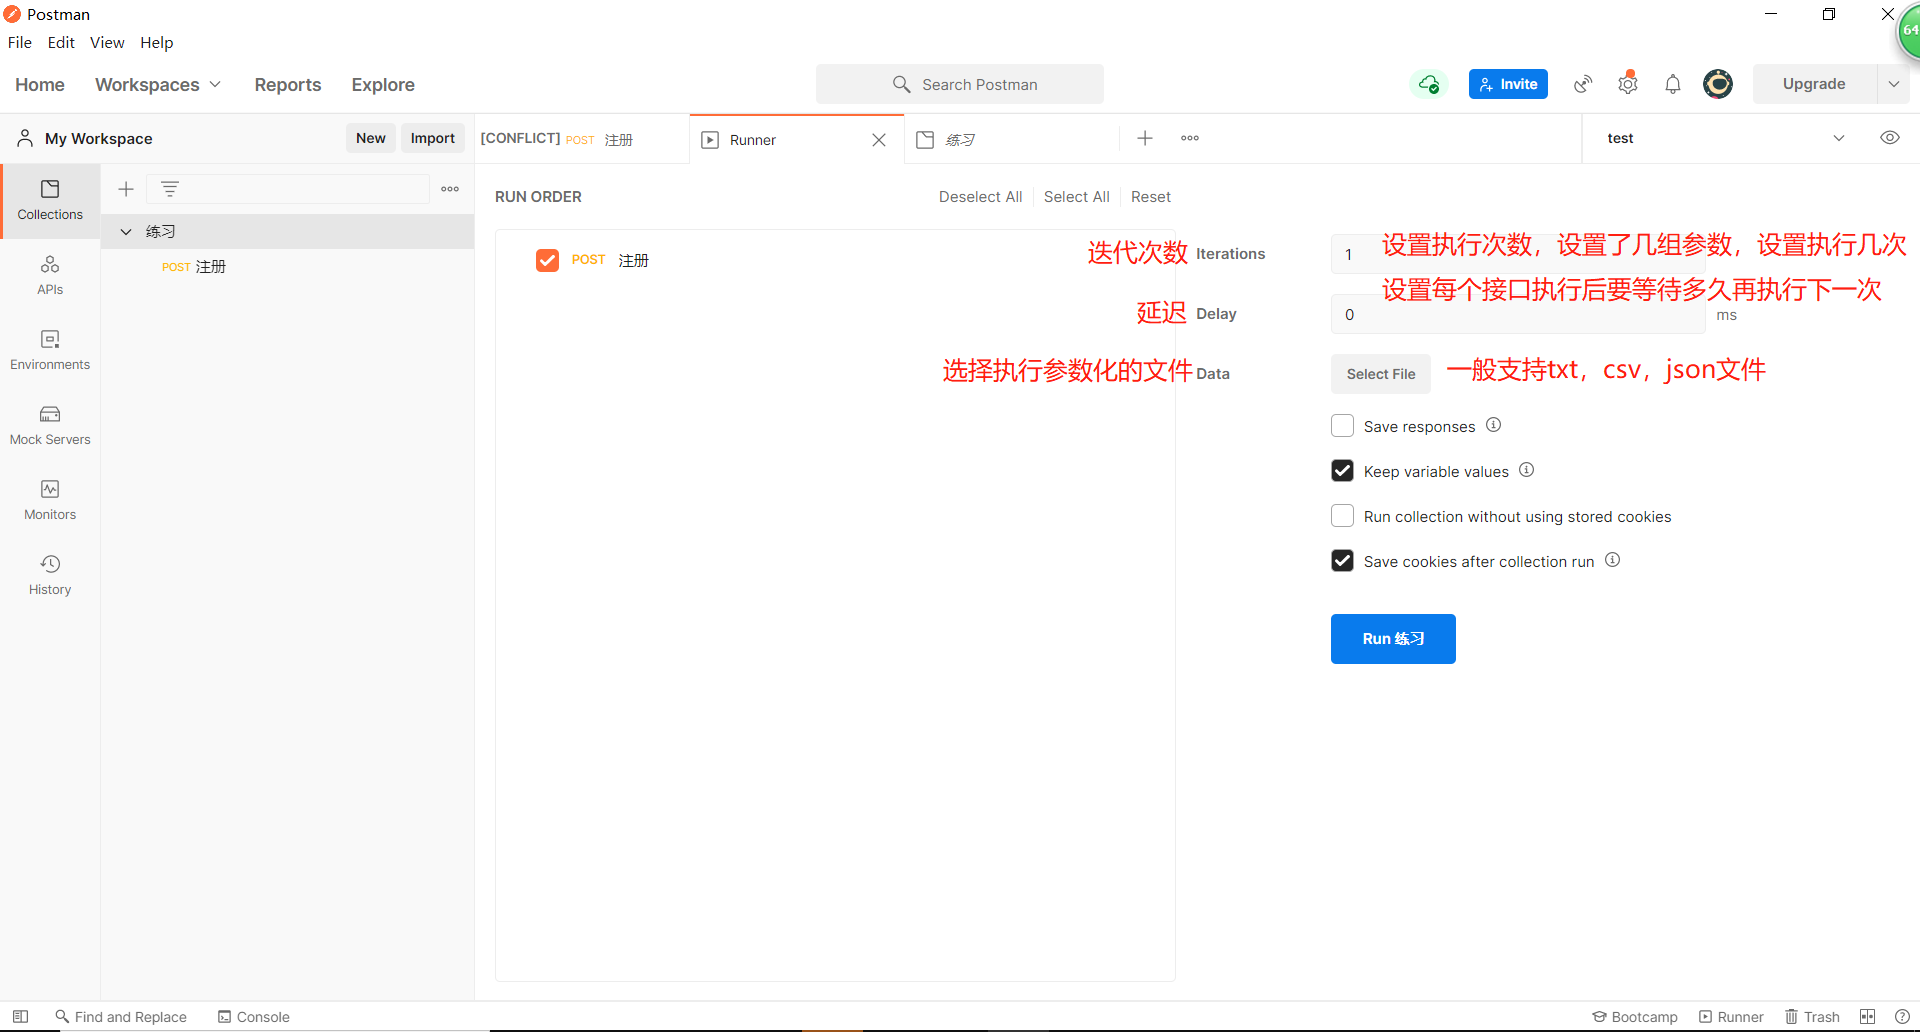Open Find and Replace in status bar
This screenshot has width=1920, height=1032.
tap(121, 1017)
